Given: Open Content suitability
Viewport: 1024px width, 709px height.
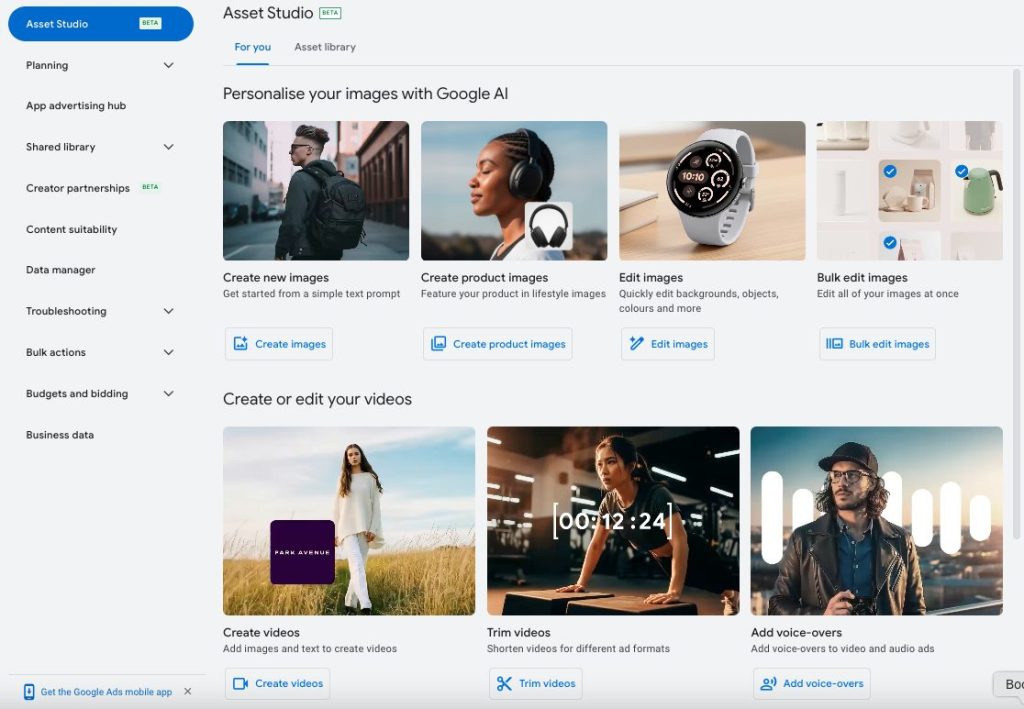Looking at the screenshot, I should [x=71, y=229].
